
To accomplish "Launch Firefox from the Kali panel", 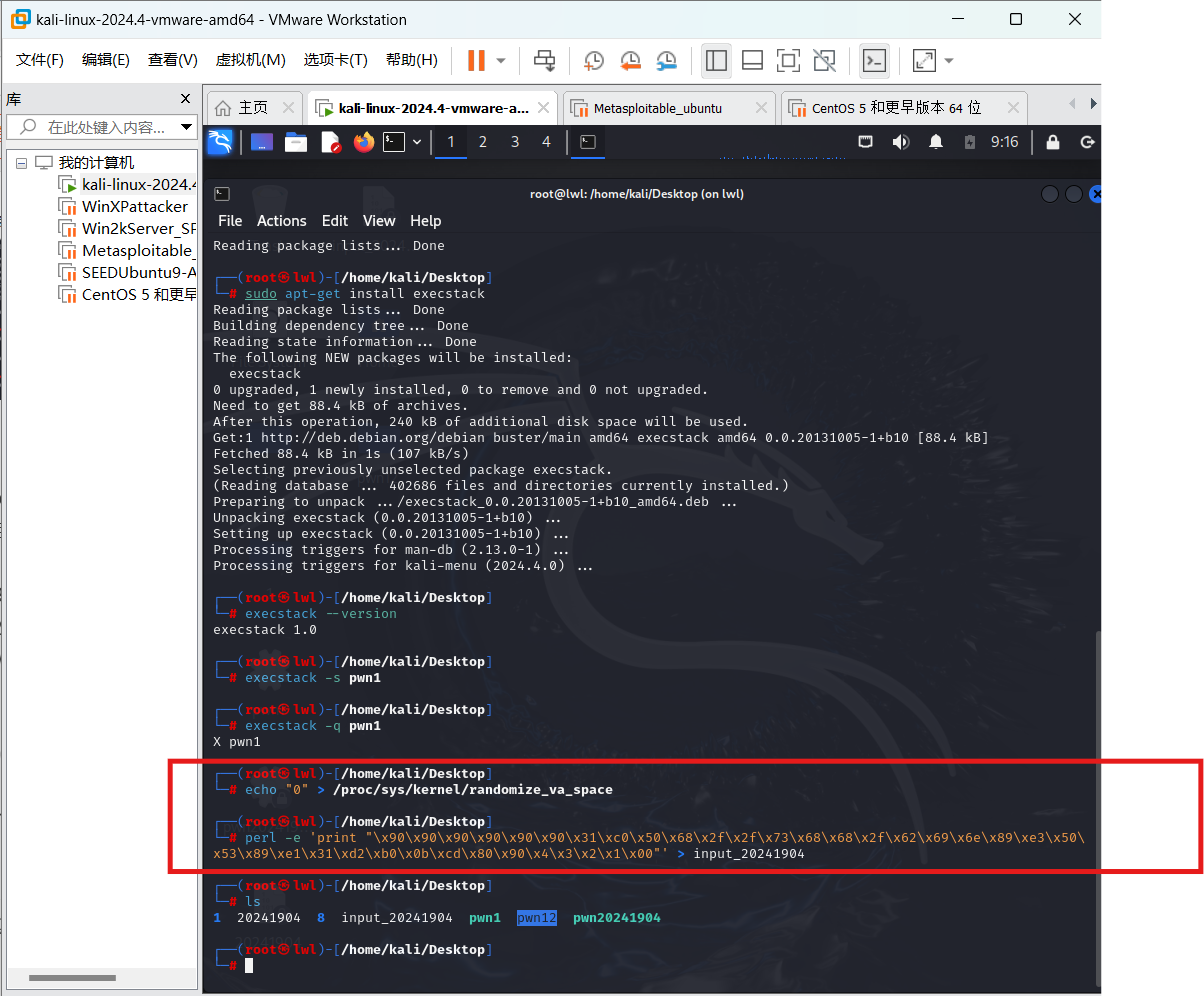I will (363, 142).
